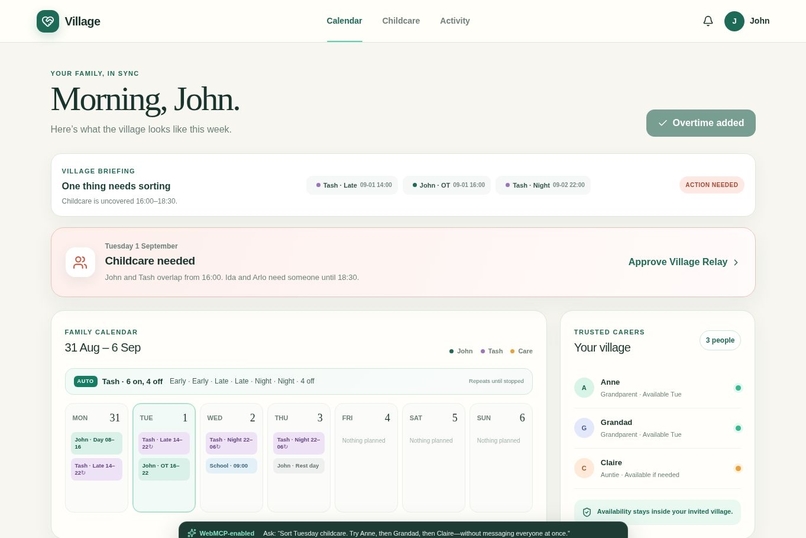Image resolution: width=806 pixels, height=538 pixels.
Task: Open Tash · Night 22–06 event on Thursday
Action: tap(299, 443)
